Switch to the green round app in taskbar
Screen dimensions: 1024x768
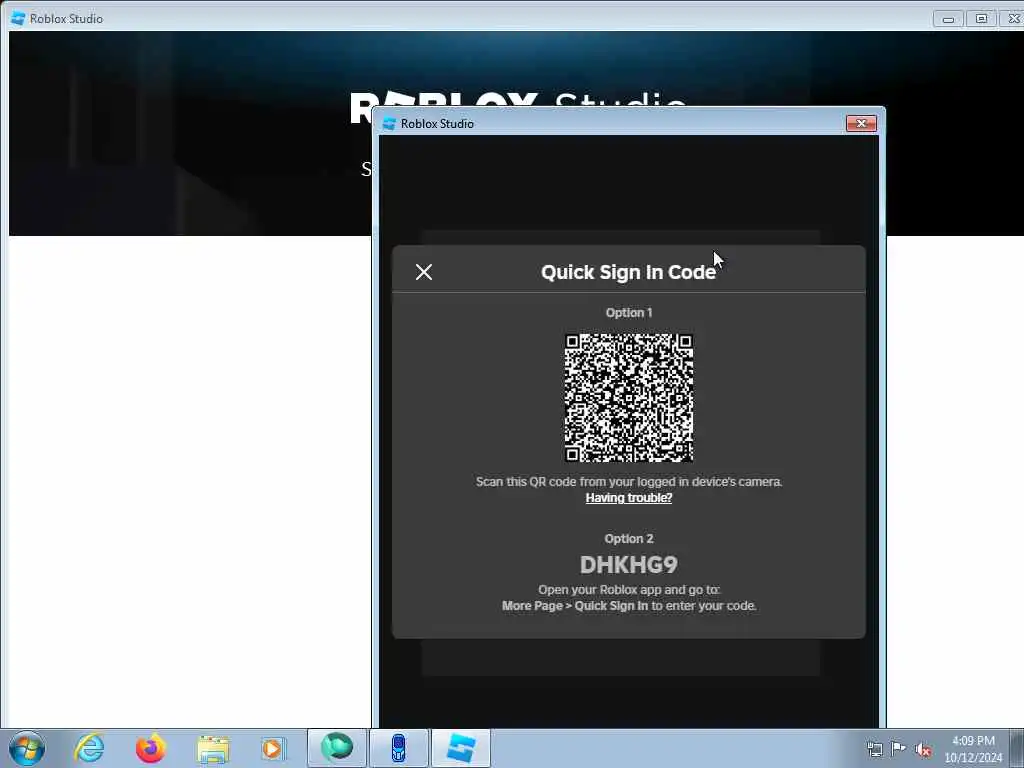(337, 748)
